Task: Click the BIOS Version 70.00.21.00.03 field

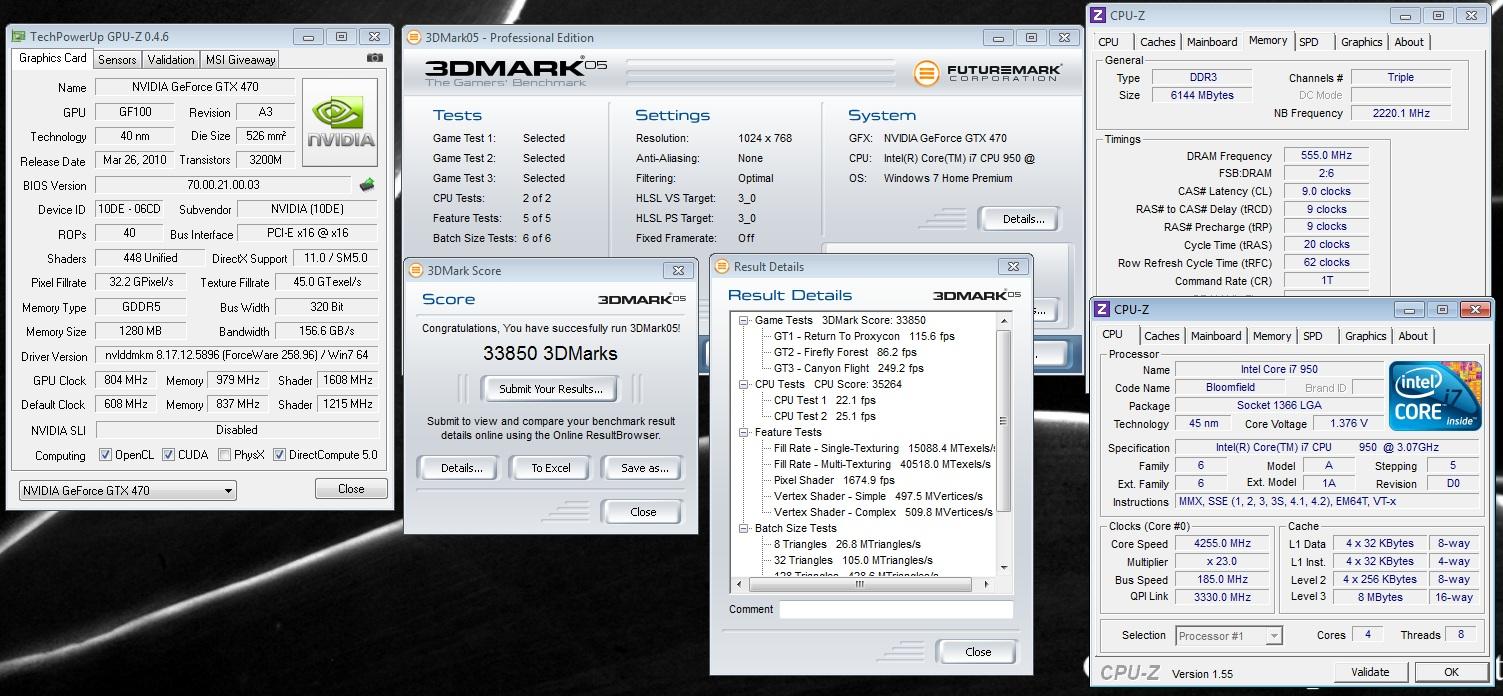Action: 223,185
